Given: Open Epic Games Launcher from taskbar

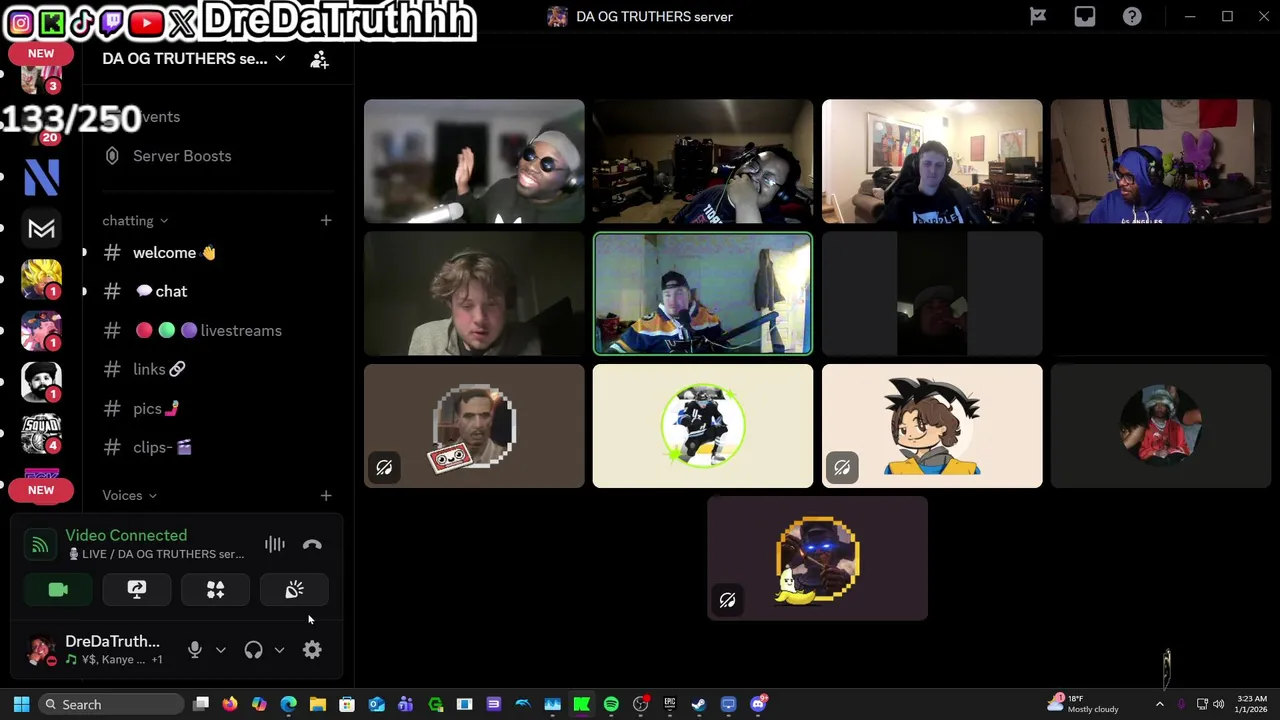Looking at the screenshot, I should pyautogui.click(x=669, y=704).
